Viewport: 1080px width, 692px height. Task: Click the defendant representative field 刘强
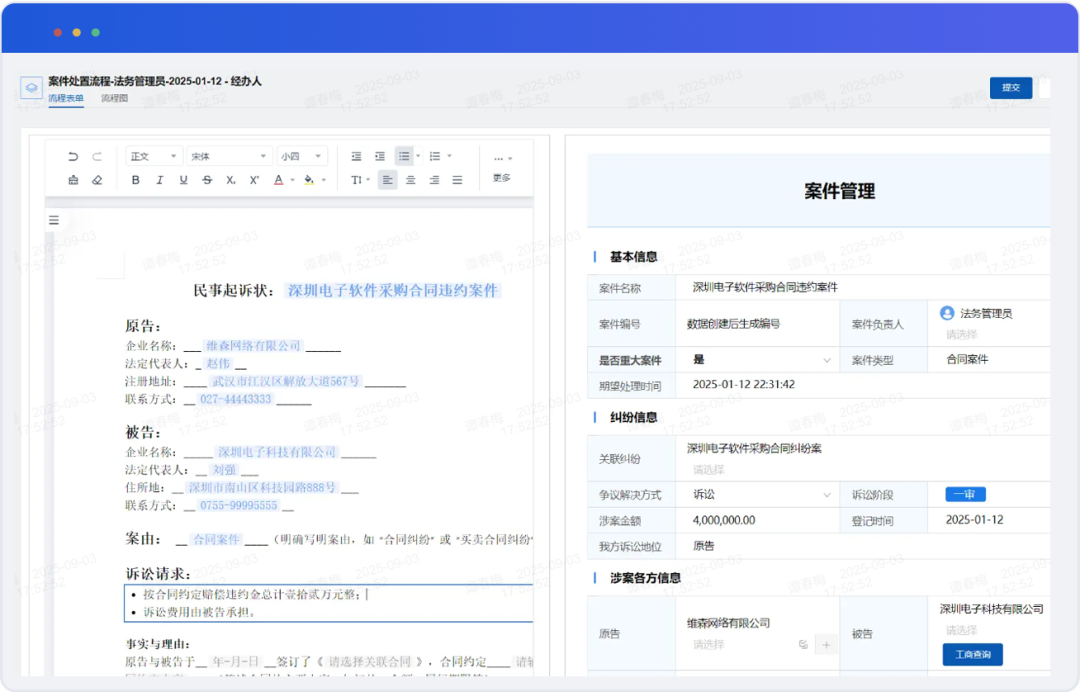coord(224,470)
